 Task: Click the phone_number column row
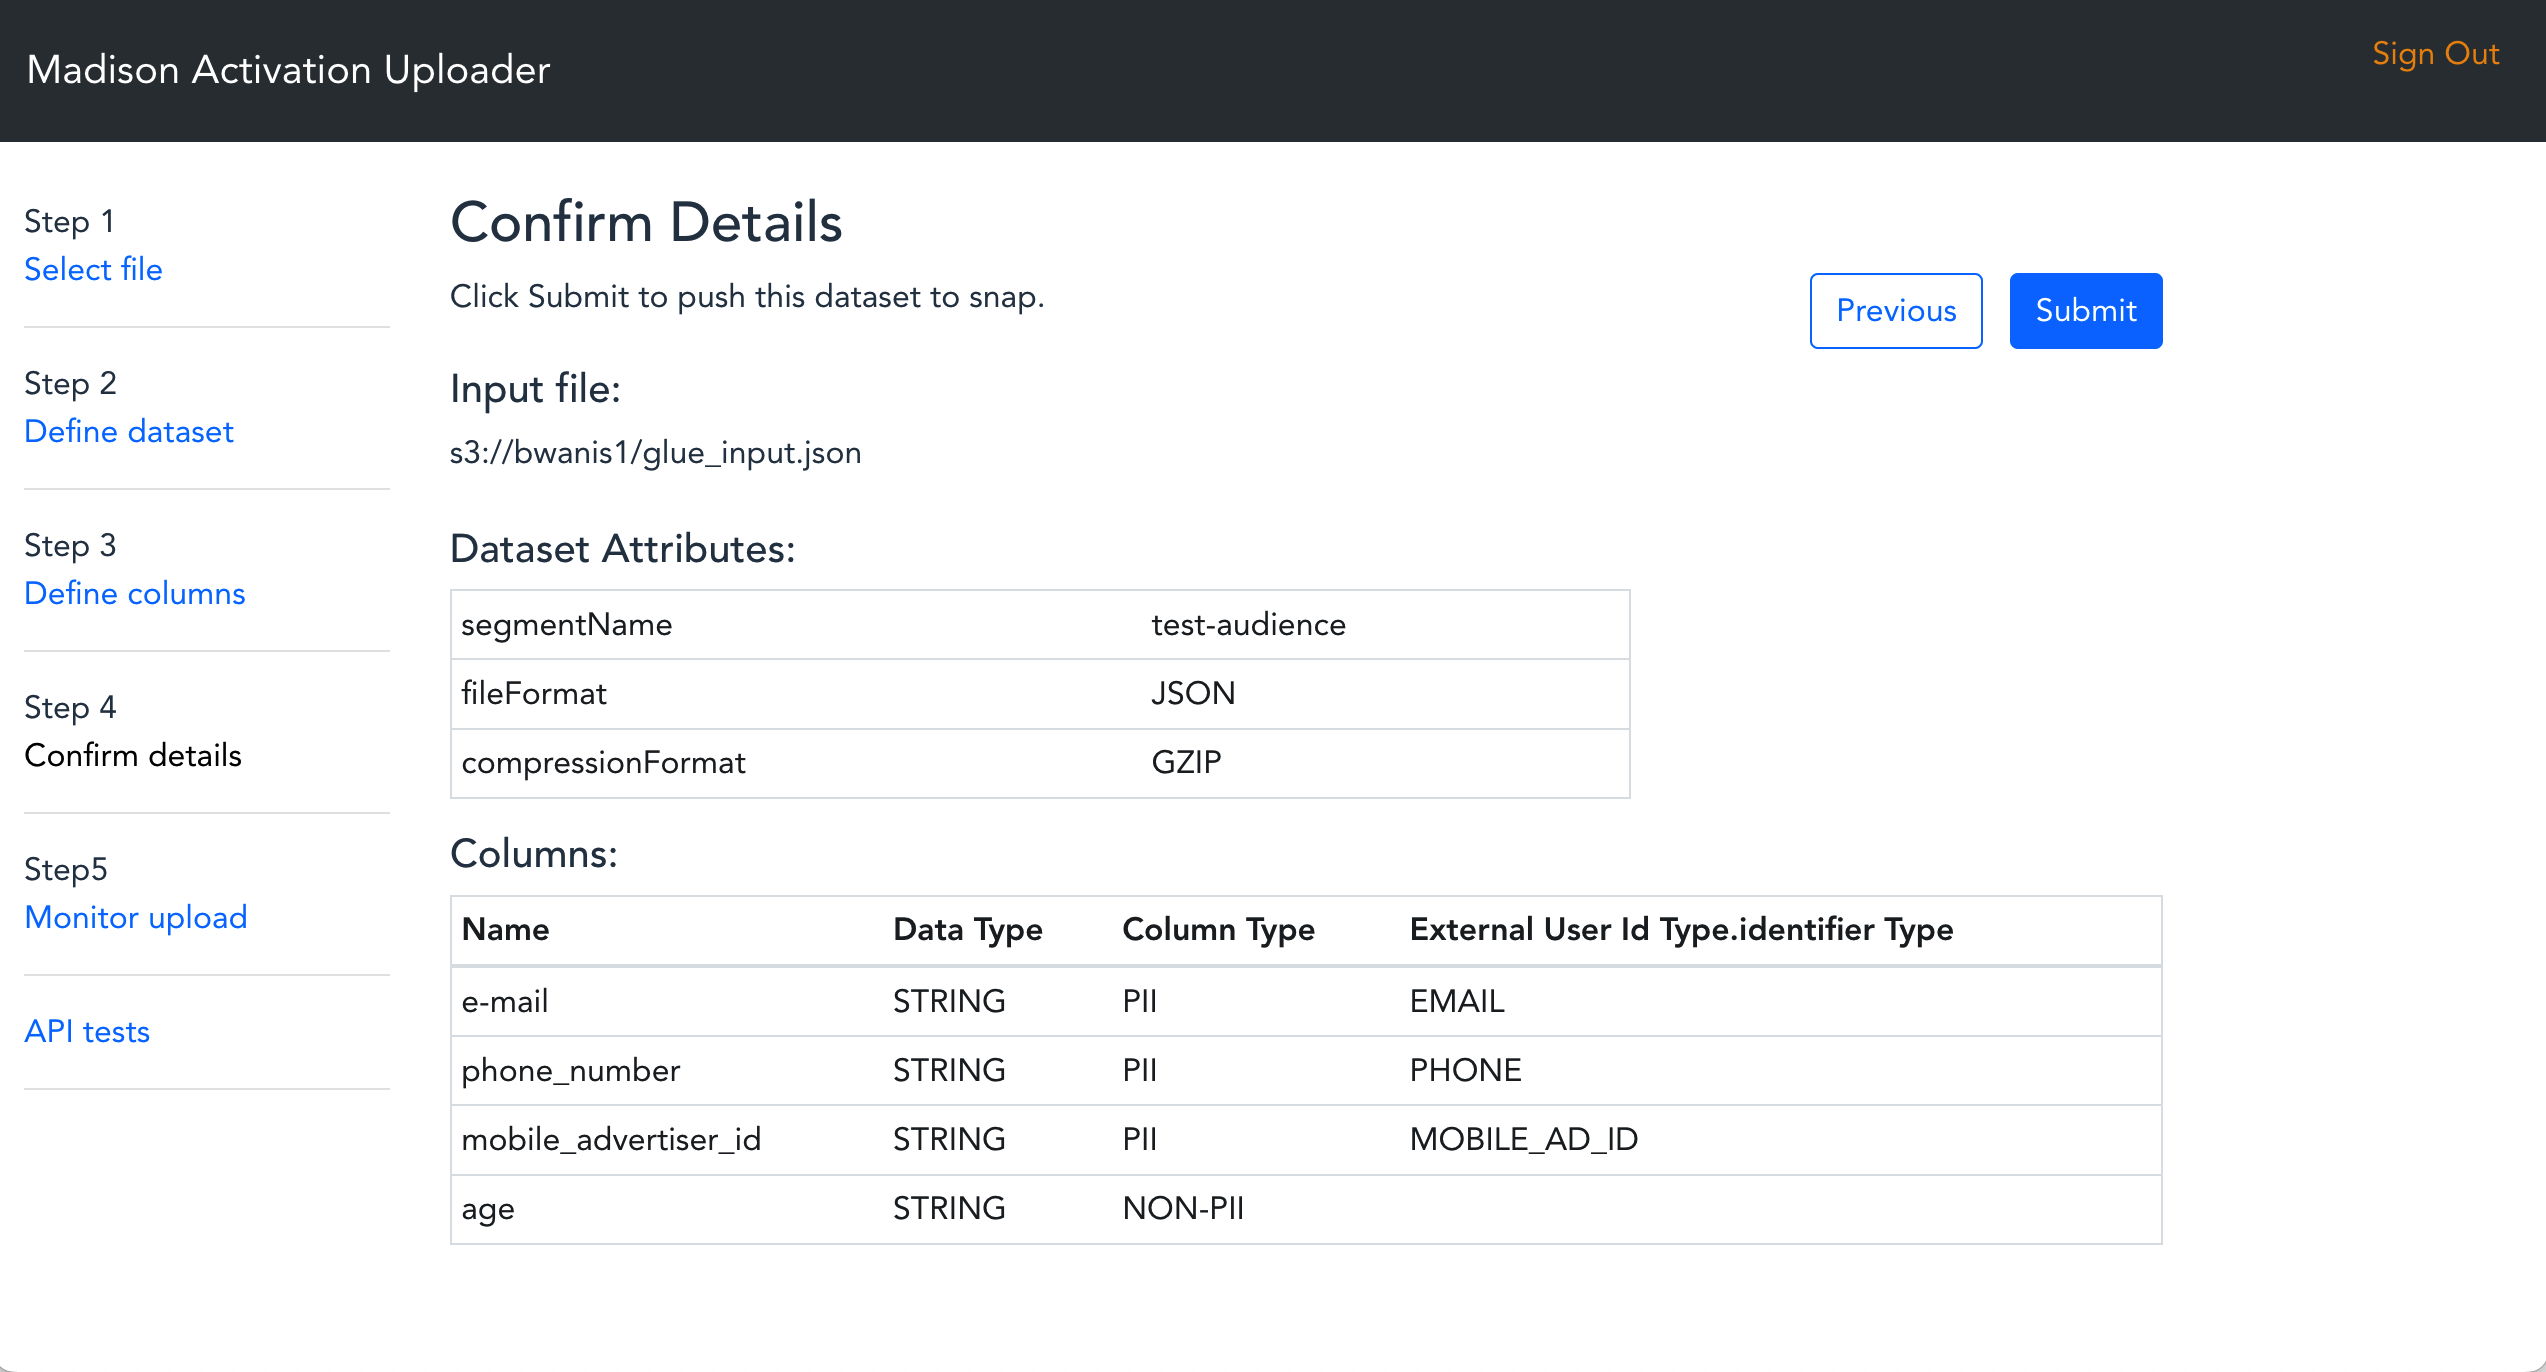point(1305,1070)
